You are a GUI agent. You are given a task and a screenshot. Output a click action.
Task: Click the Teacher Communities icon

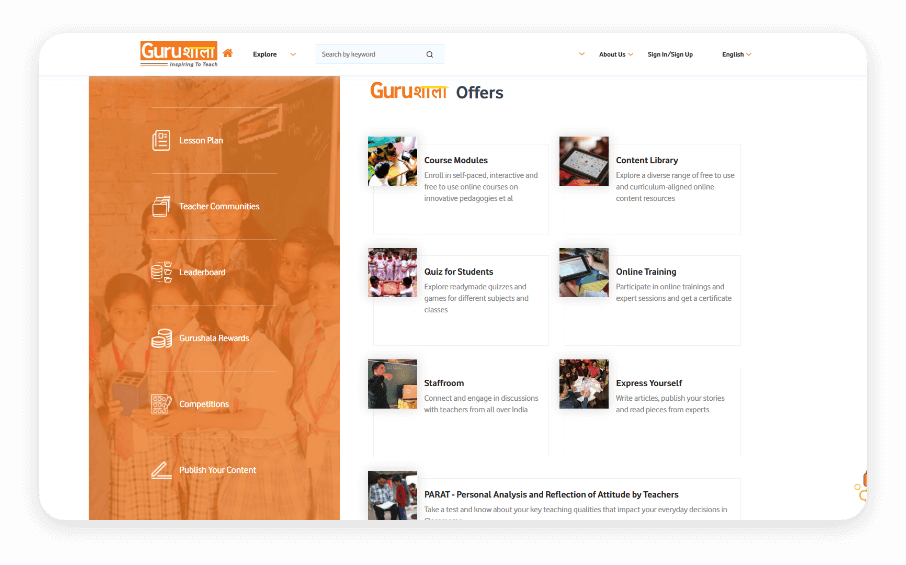tap(161, 206)
